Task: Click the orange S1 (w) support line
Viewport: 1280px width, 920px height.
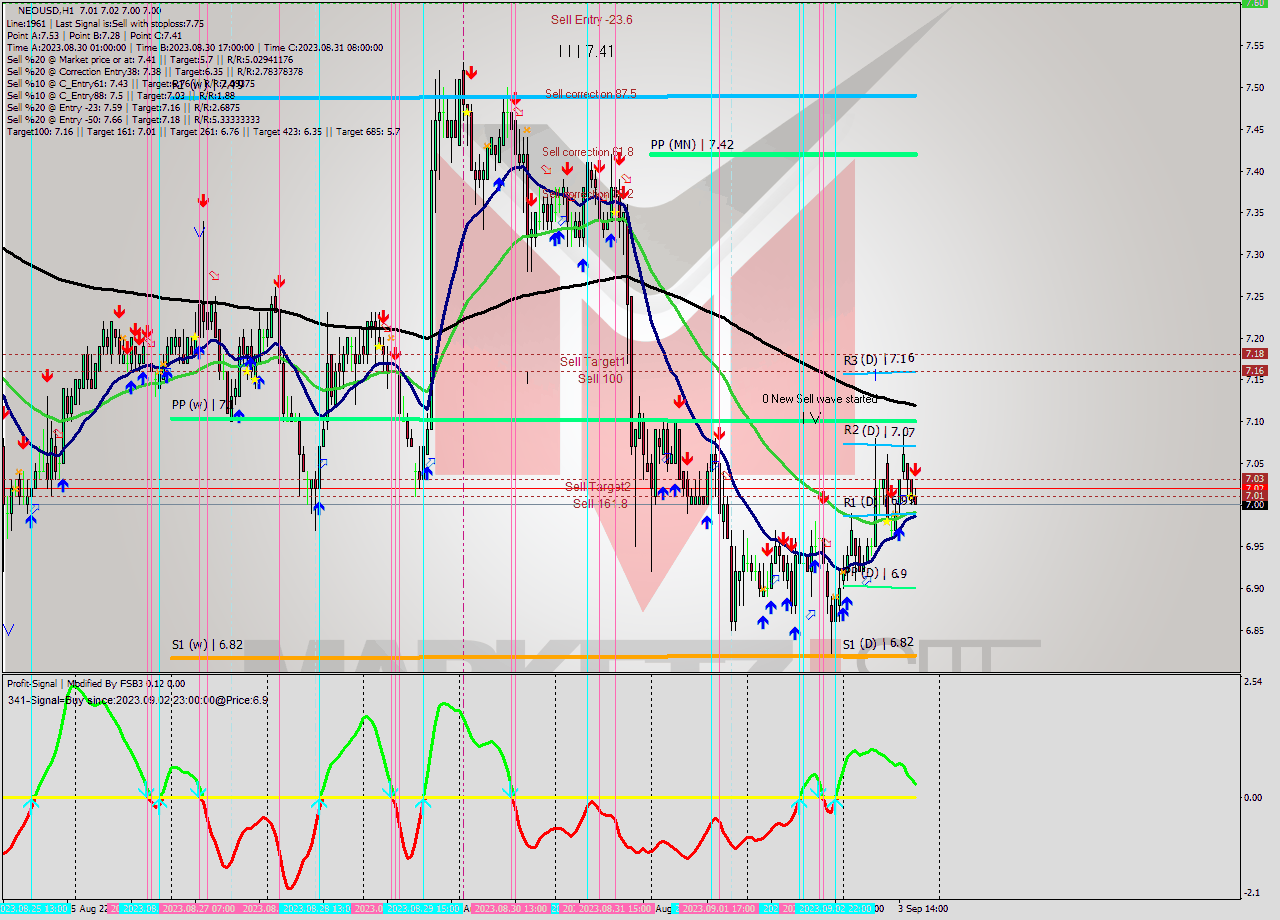Action: coord(543,657)
